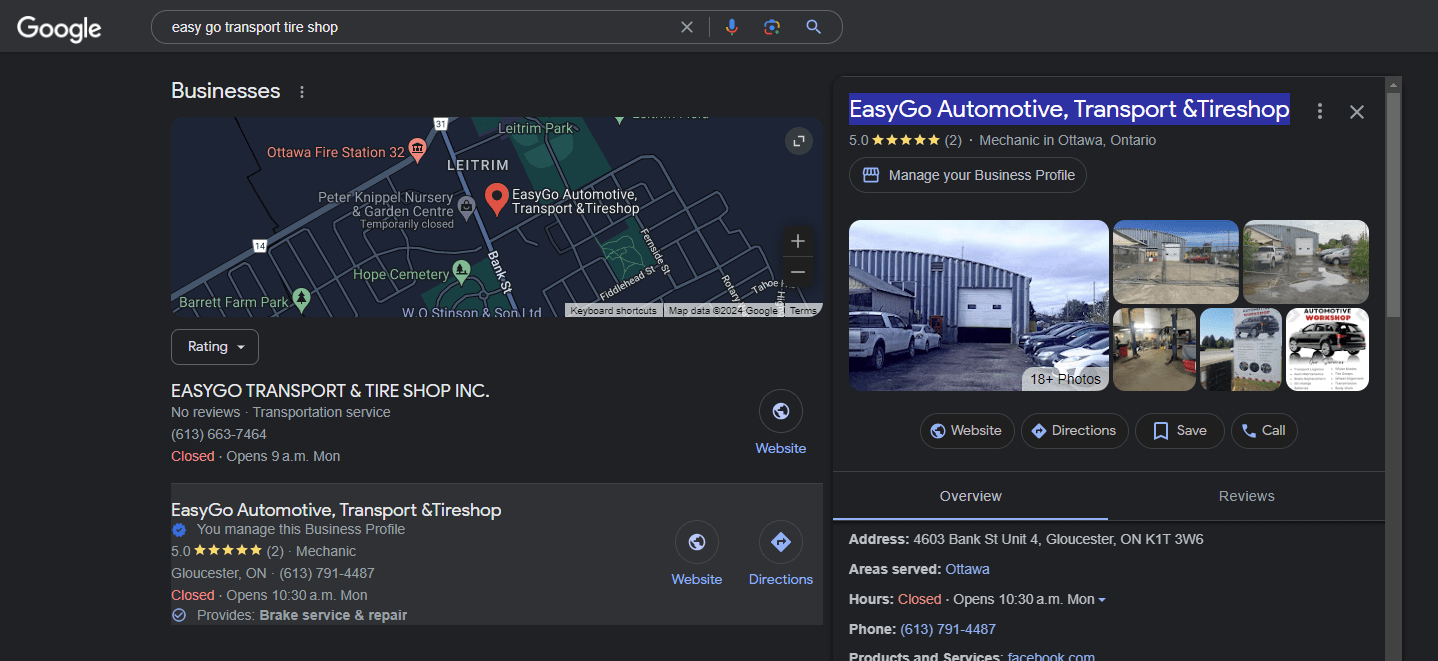This screenshot has width=1438, height=661.
Task: Open the Rating filter dropdown
Action: tap(214, 346)
